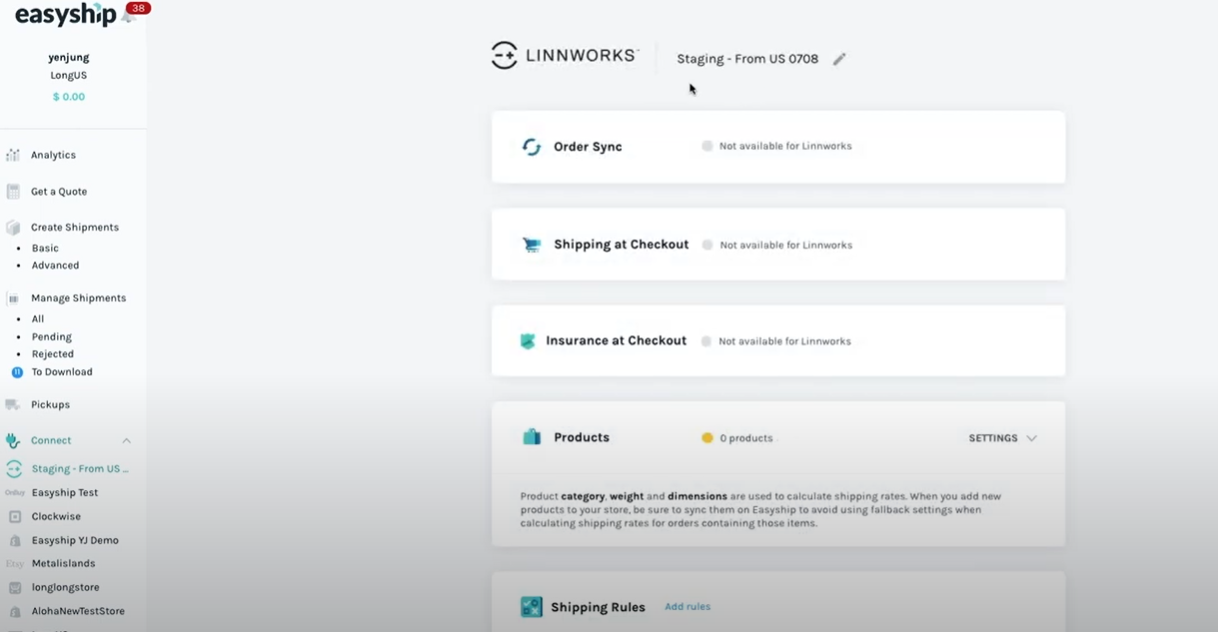This screenshot has width=1218, height=632.
Task: Toggle the Insurance at Checkout status indicator
Action: (706, 341)
